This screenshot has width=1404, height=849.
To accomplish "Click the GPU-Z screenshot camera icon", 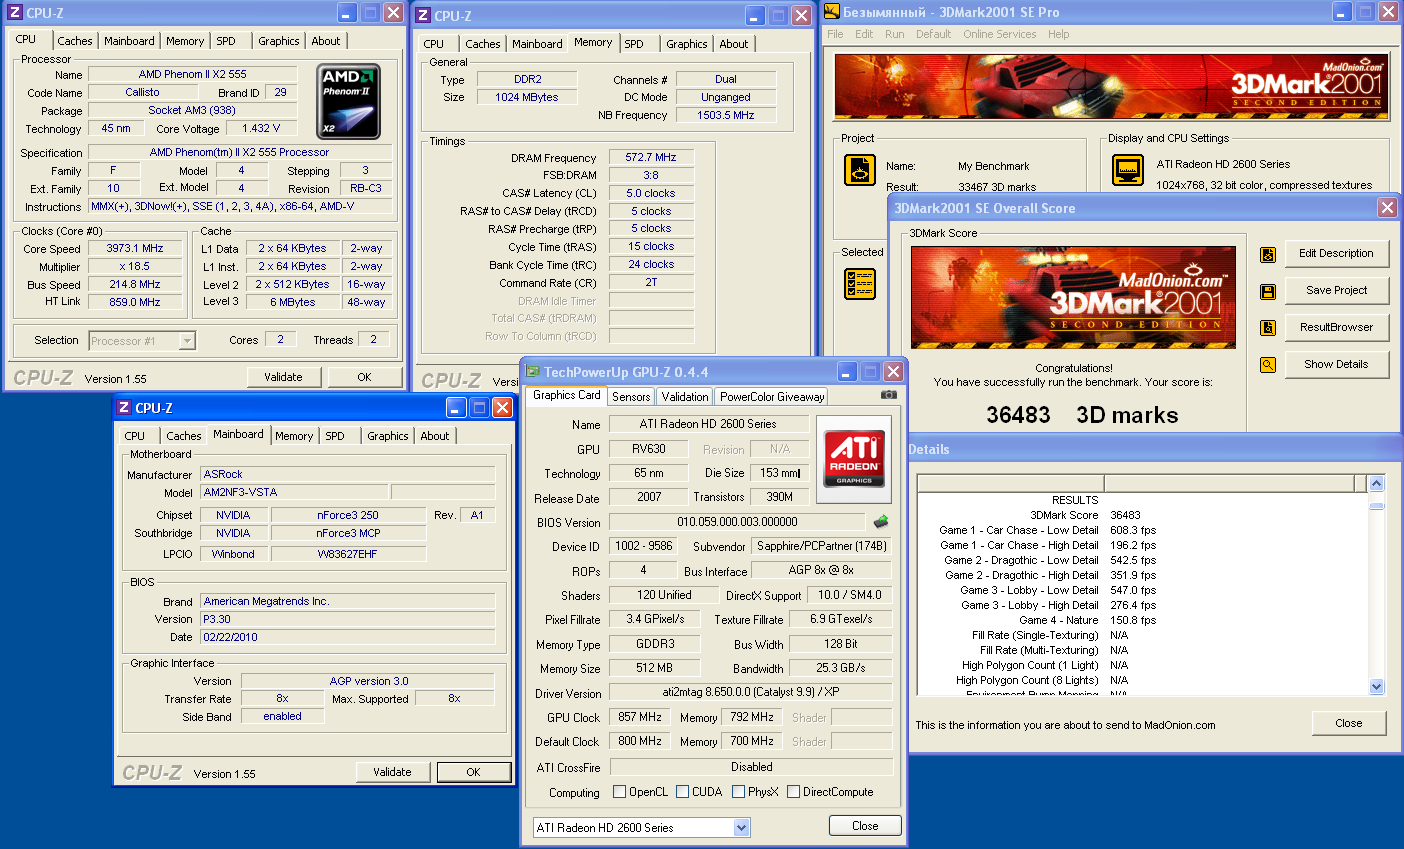I will tap(888, 395).
